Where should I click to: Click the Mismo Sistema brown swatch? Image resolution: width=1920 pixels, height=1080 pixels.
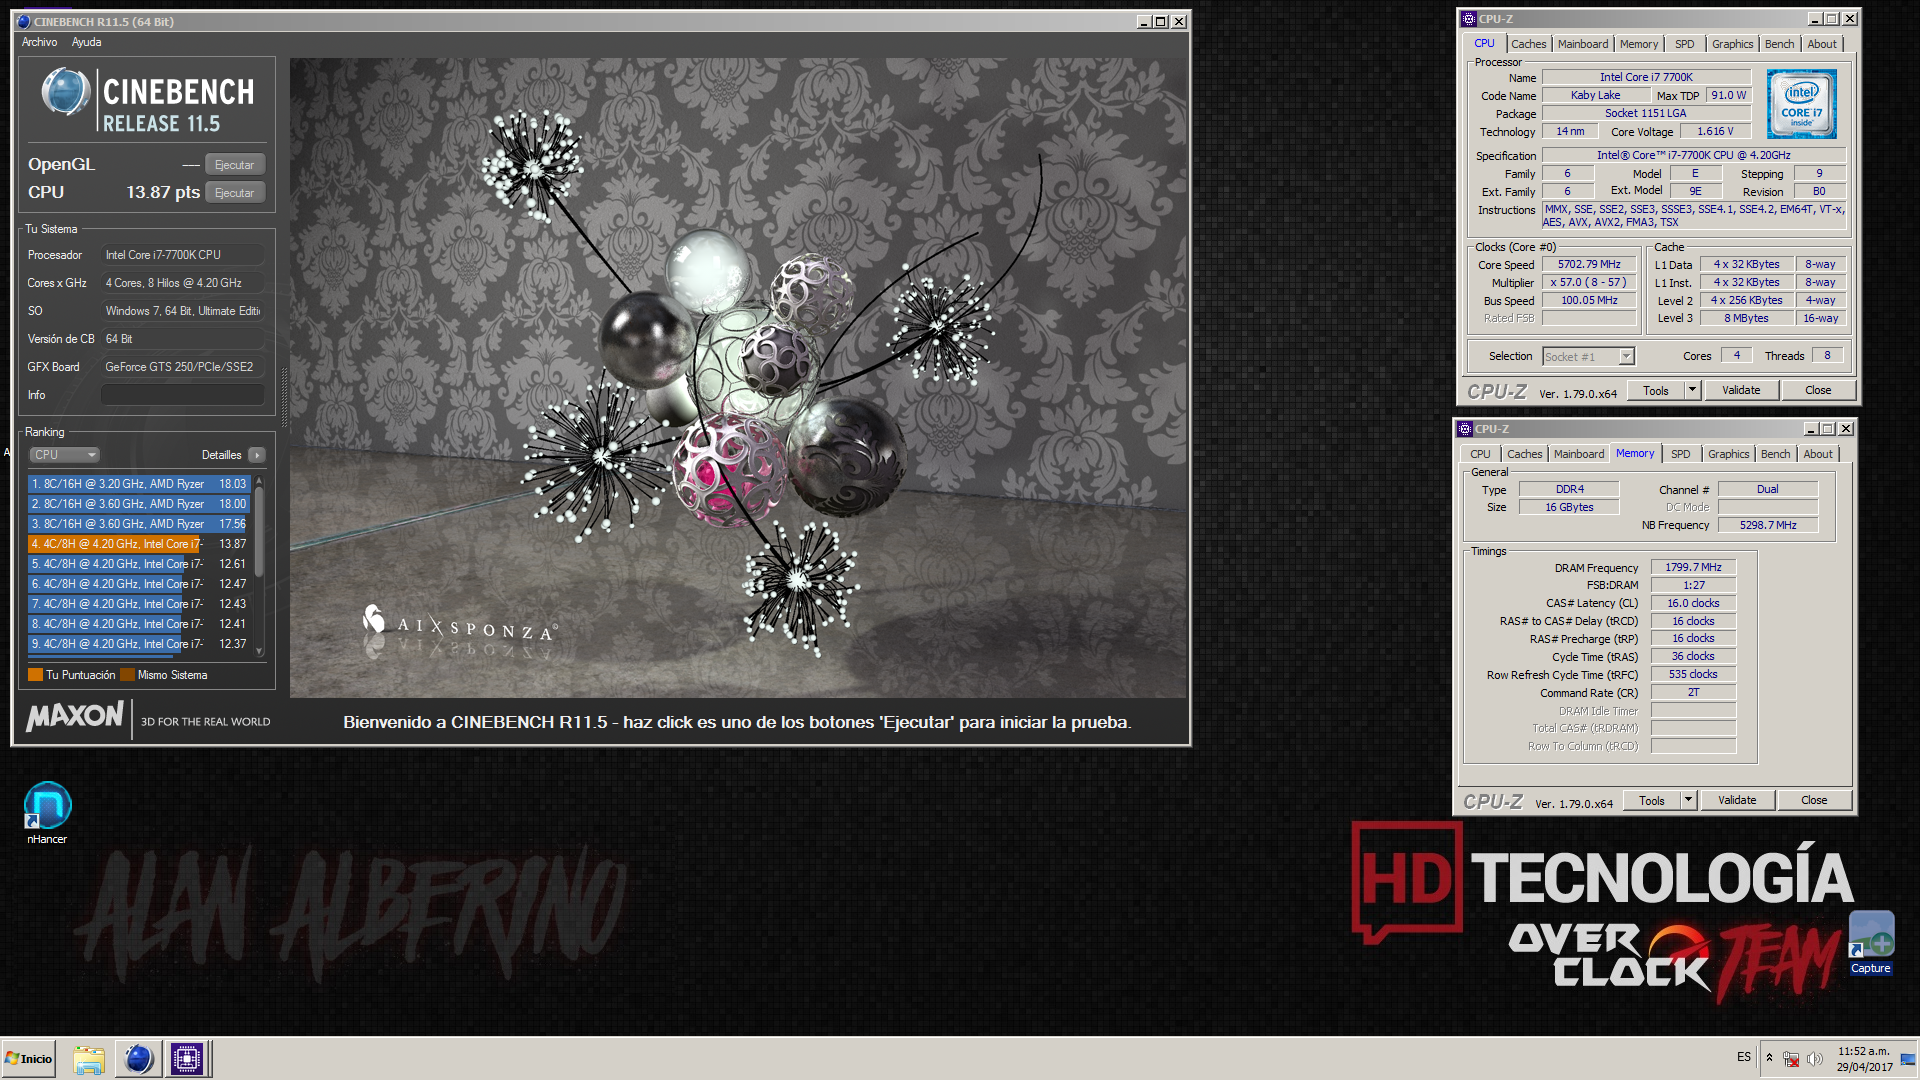[127, 675]
